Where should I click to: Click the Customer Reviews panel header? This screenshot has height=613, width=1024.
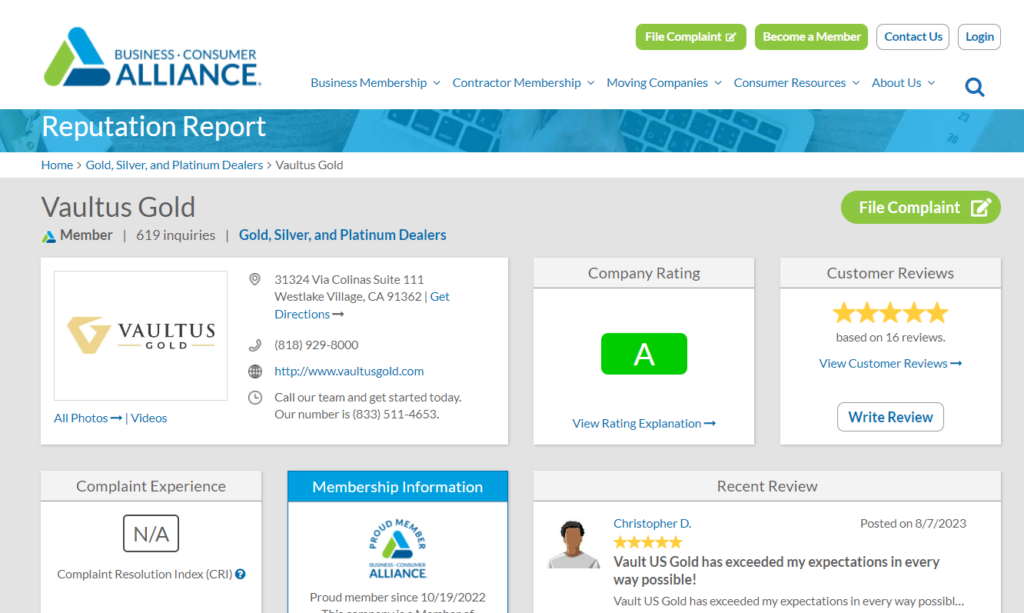pyautogui.click(x=890, y=273)
